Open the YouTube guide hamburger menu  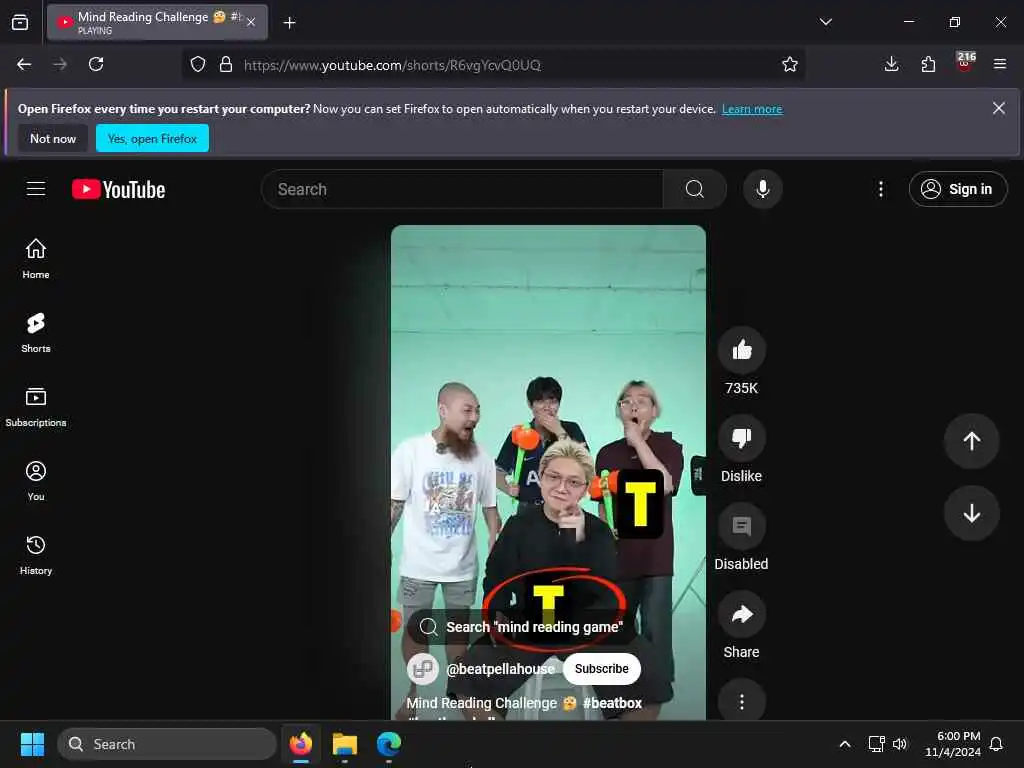pyautogui.click(x=36, y=189)
